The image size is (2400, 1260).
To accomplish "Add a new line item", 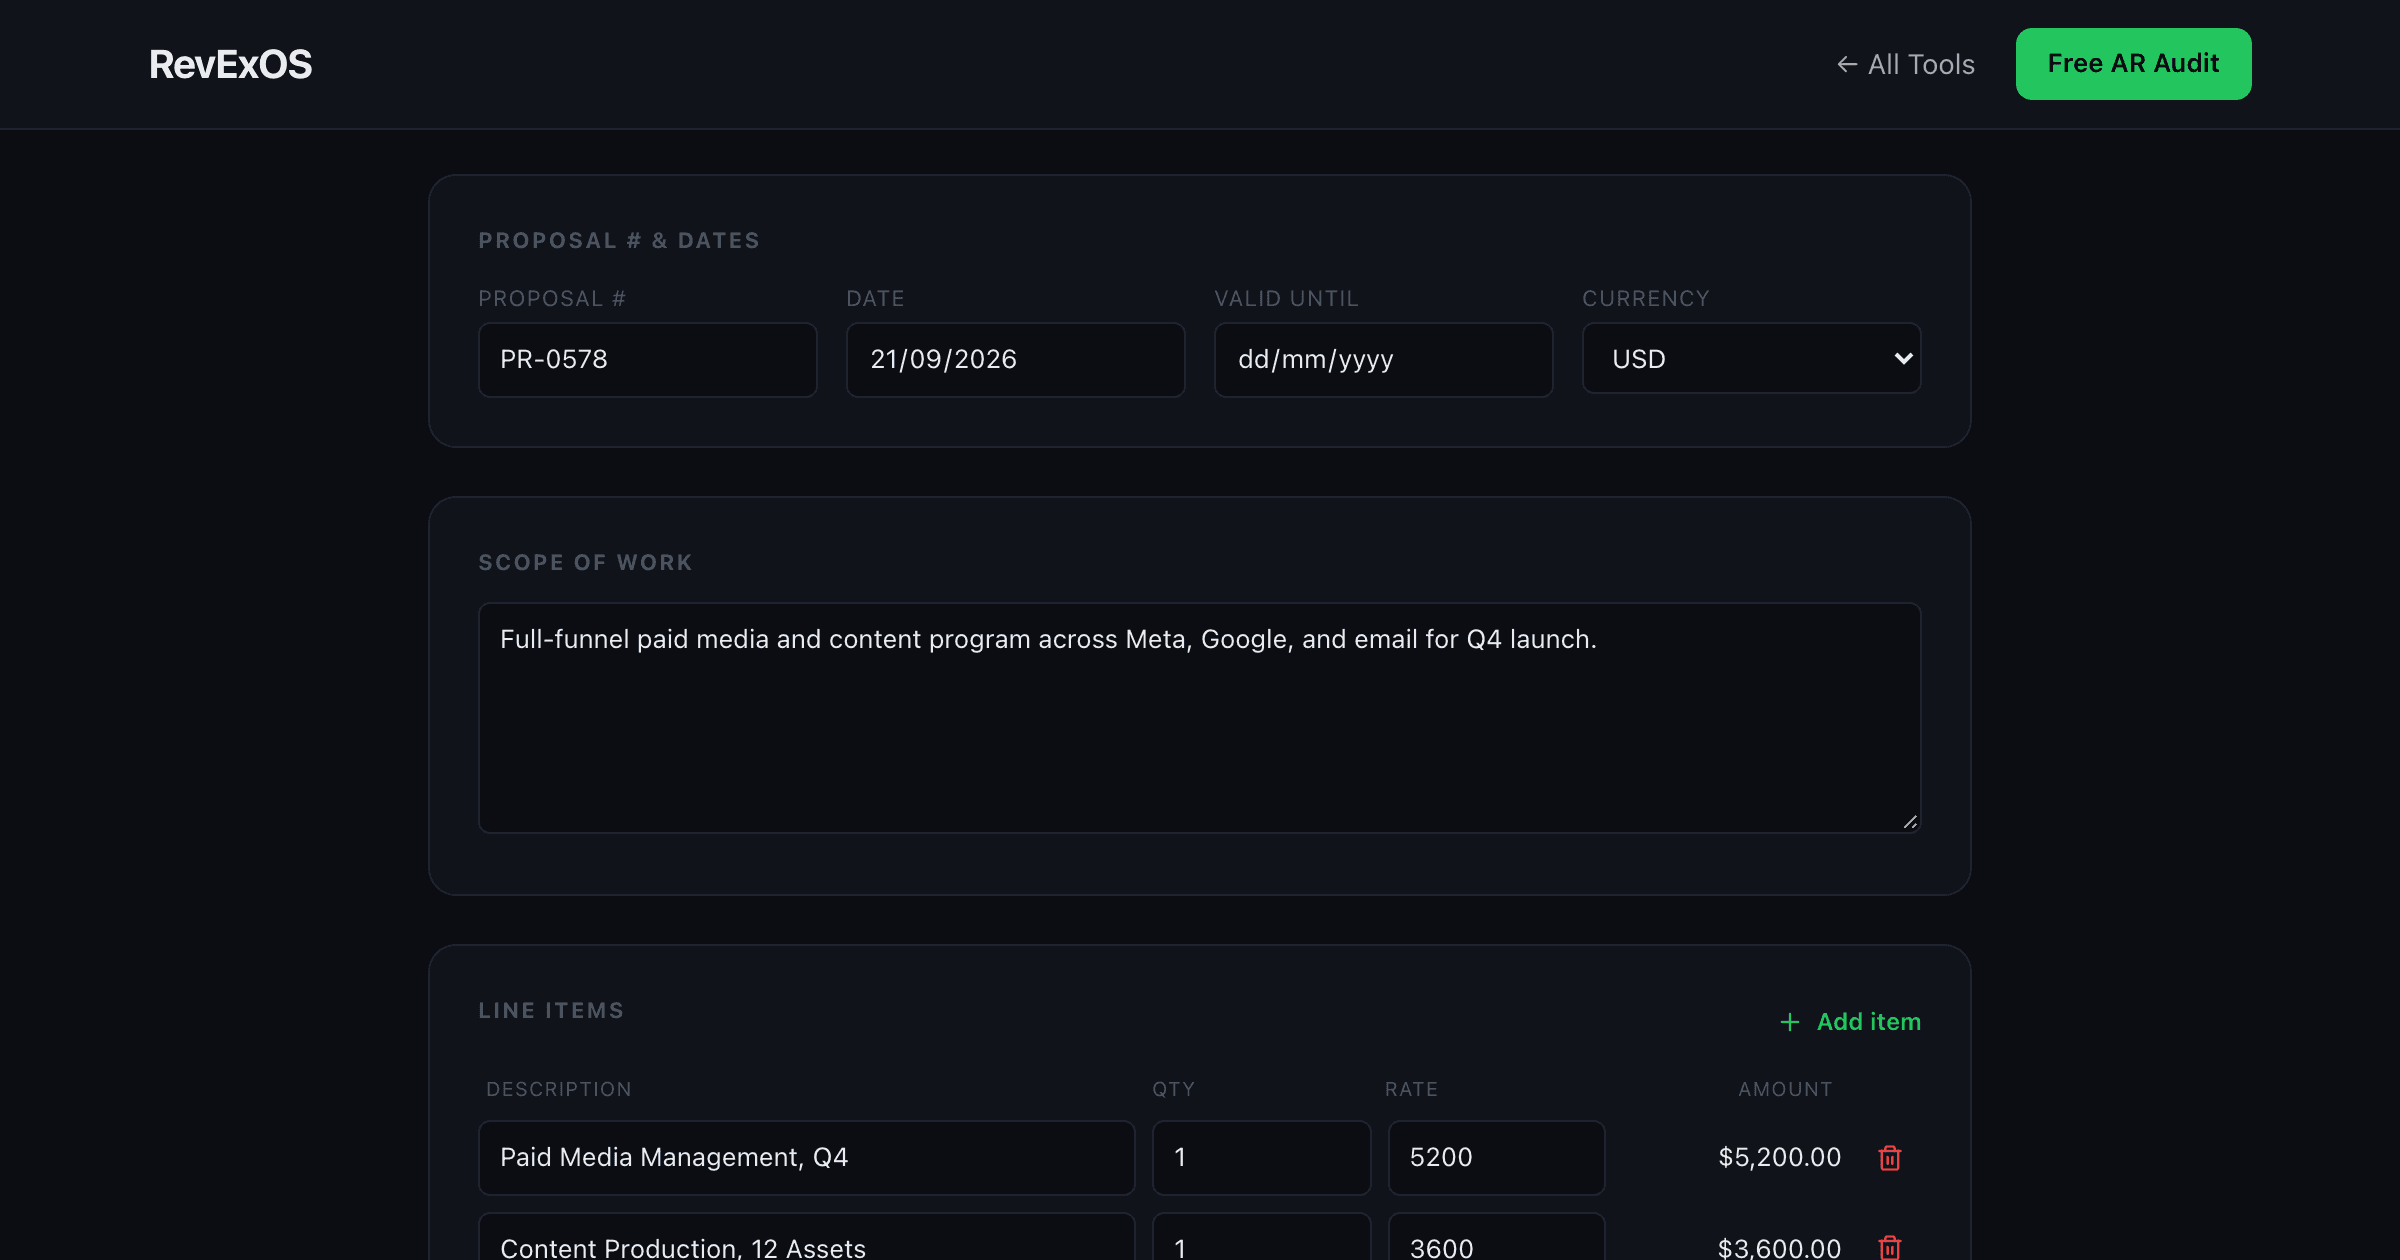I will tap(1850, 1022).
